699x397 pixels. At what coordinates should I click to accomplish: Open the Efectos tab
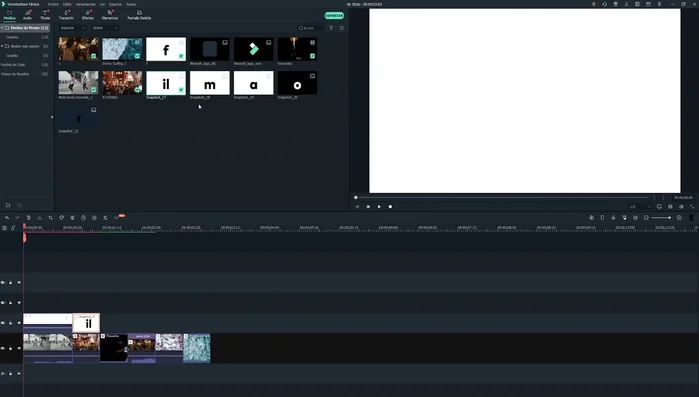(87, 15)
